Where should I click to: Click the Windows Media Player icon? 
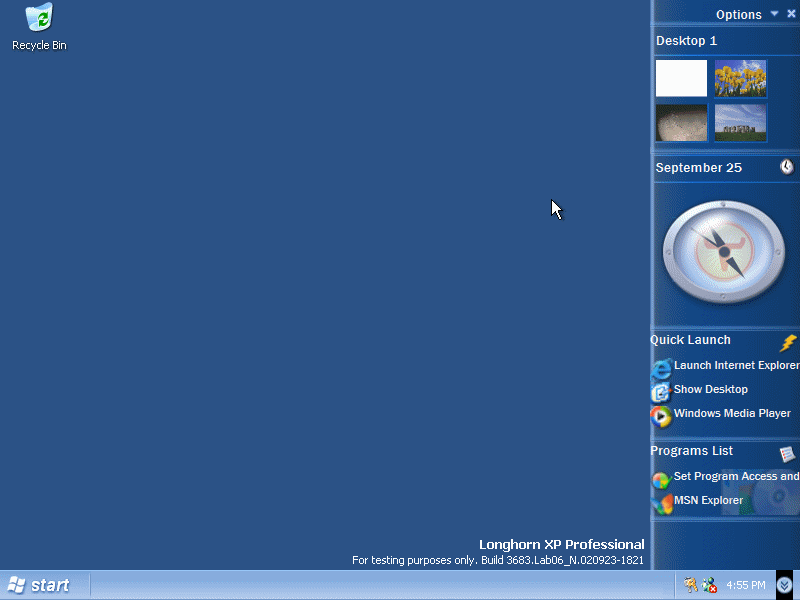pyautogui.click(x=661, y=416)
